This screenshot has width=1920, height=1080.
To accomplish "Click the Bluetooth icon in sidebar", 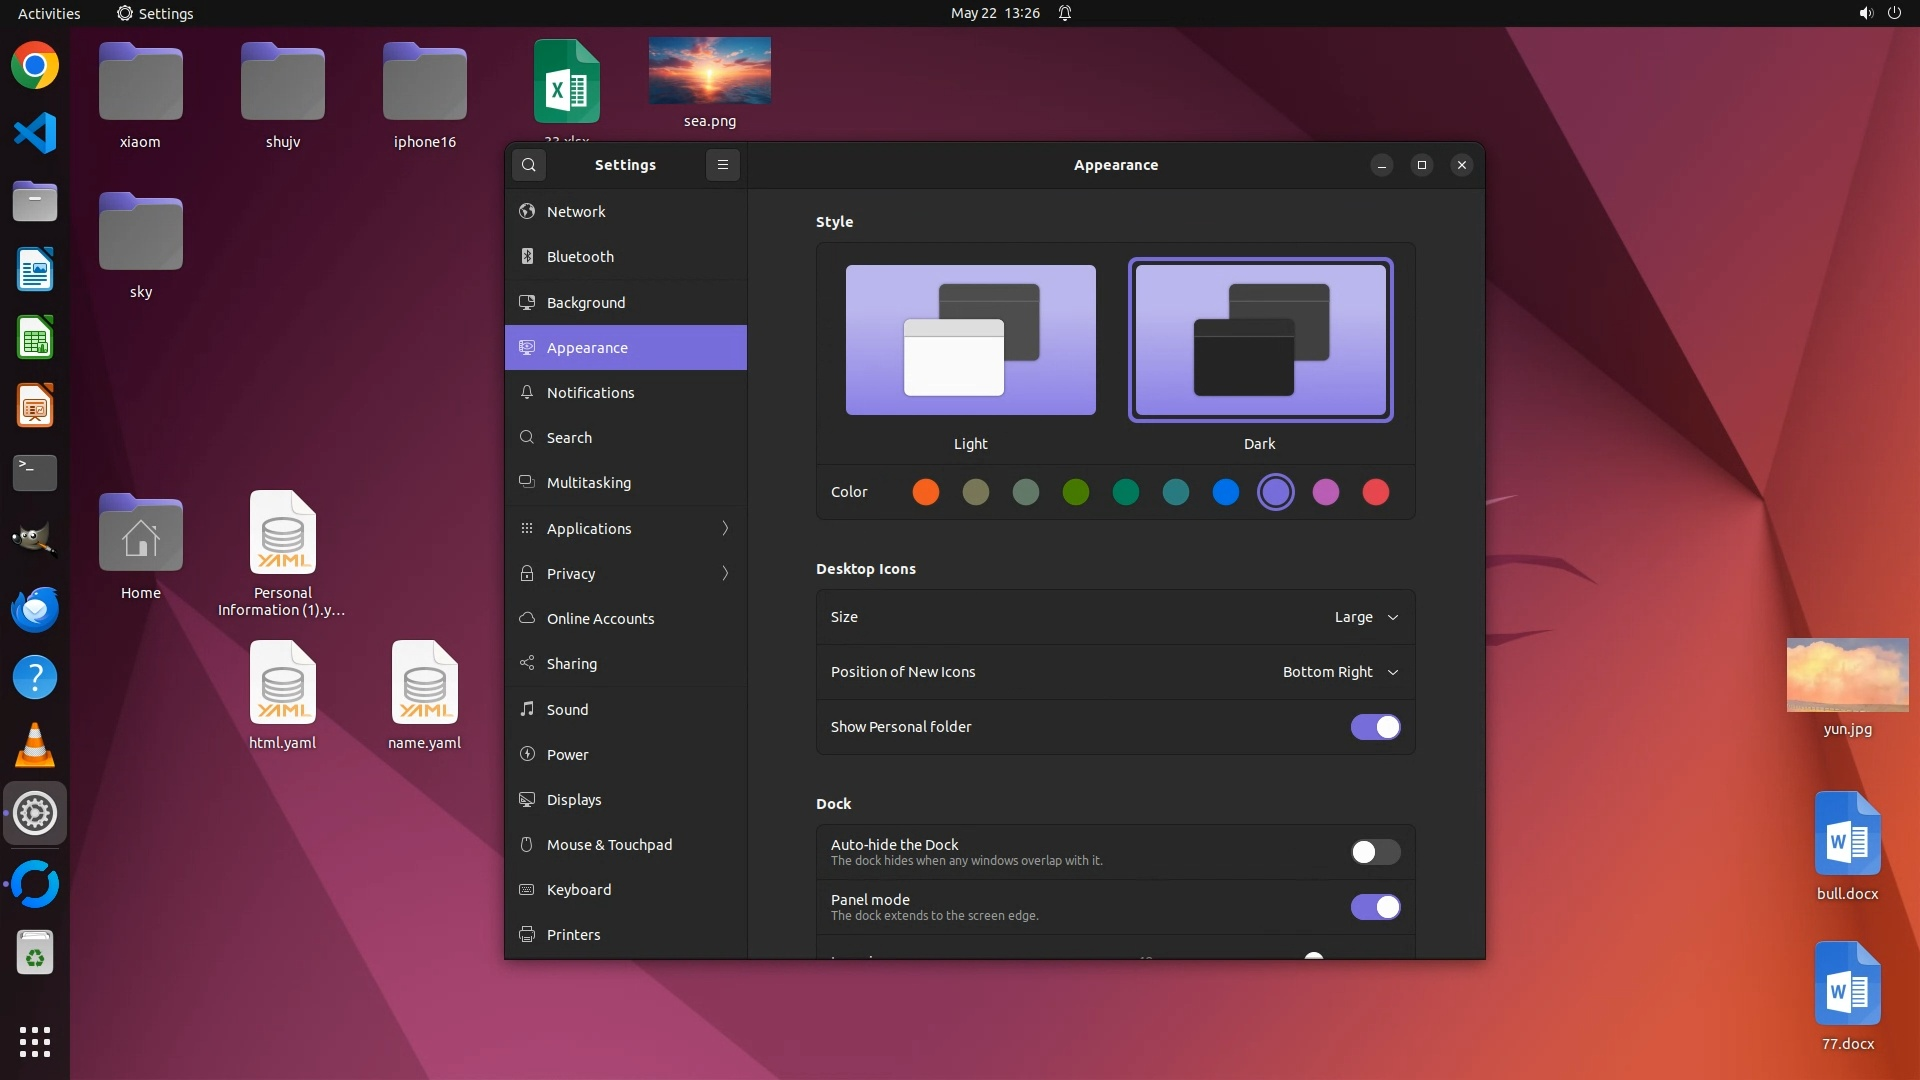I will coord(527,257).
